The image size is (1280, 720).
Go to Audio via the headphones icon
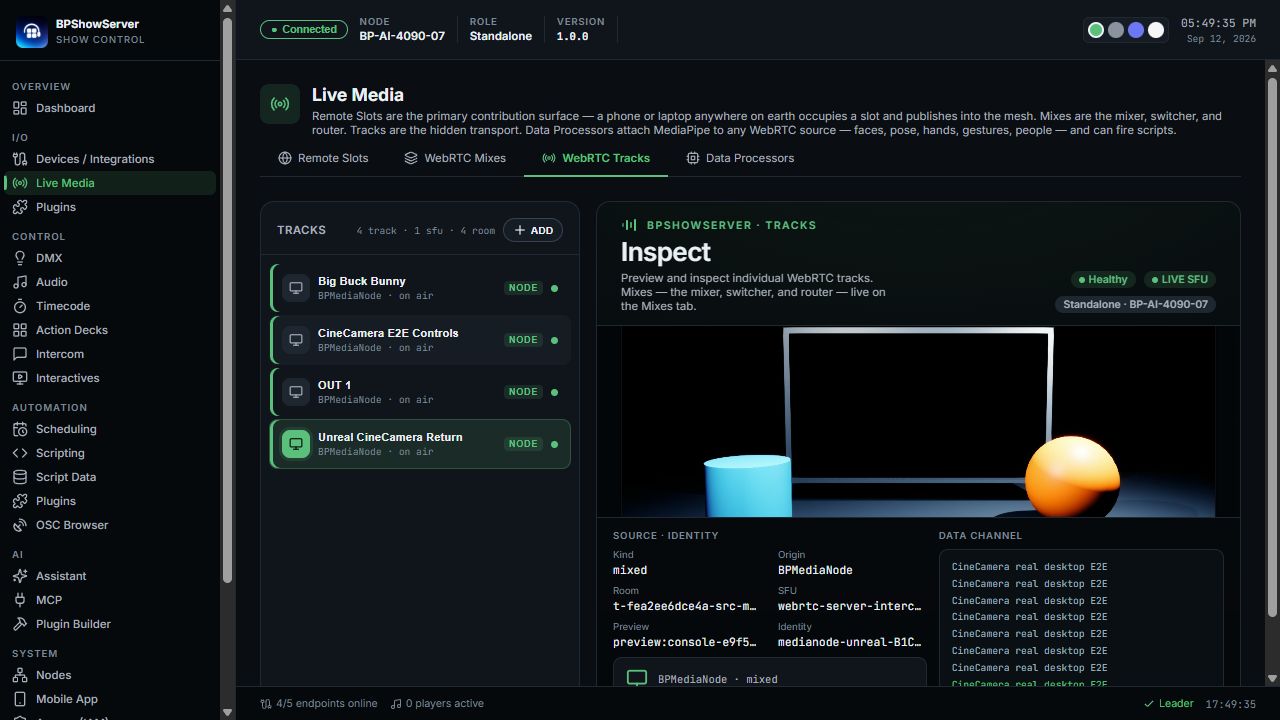coord(20,282)
